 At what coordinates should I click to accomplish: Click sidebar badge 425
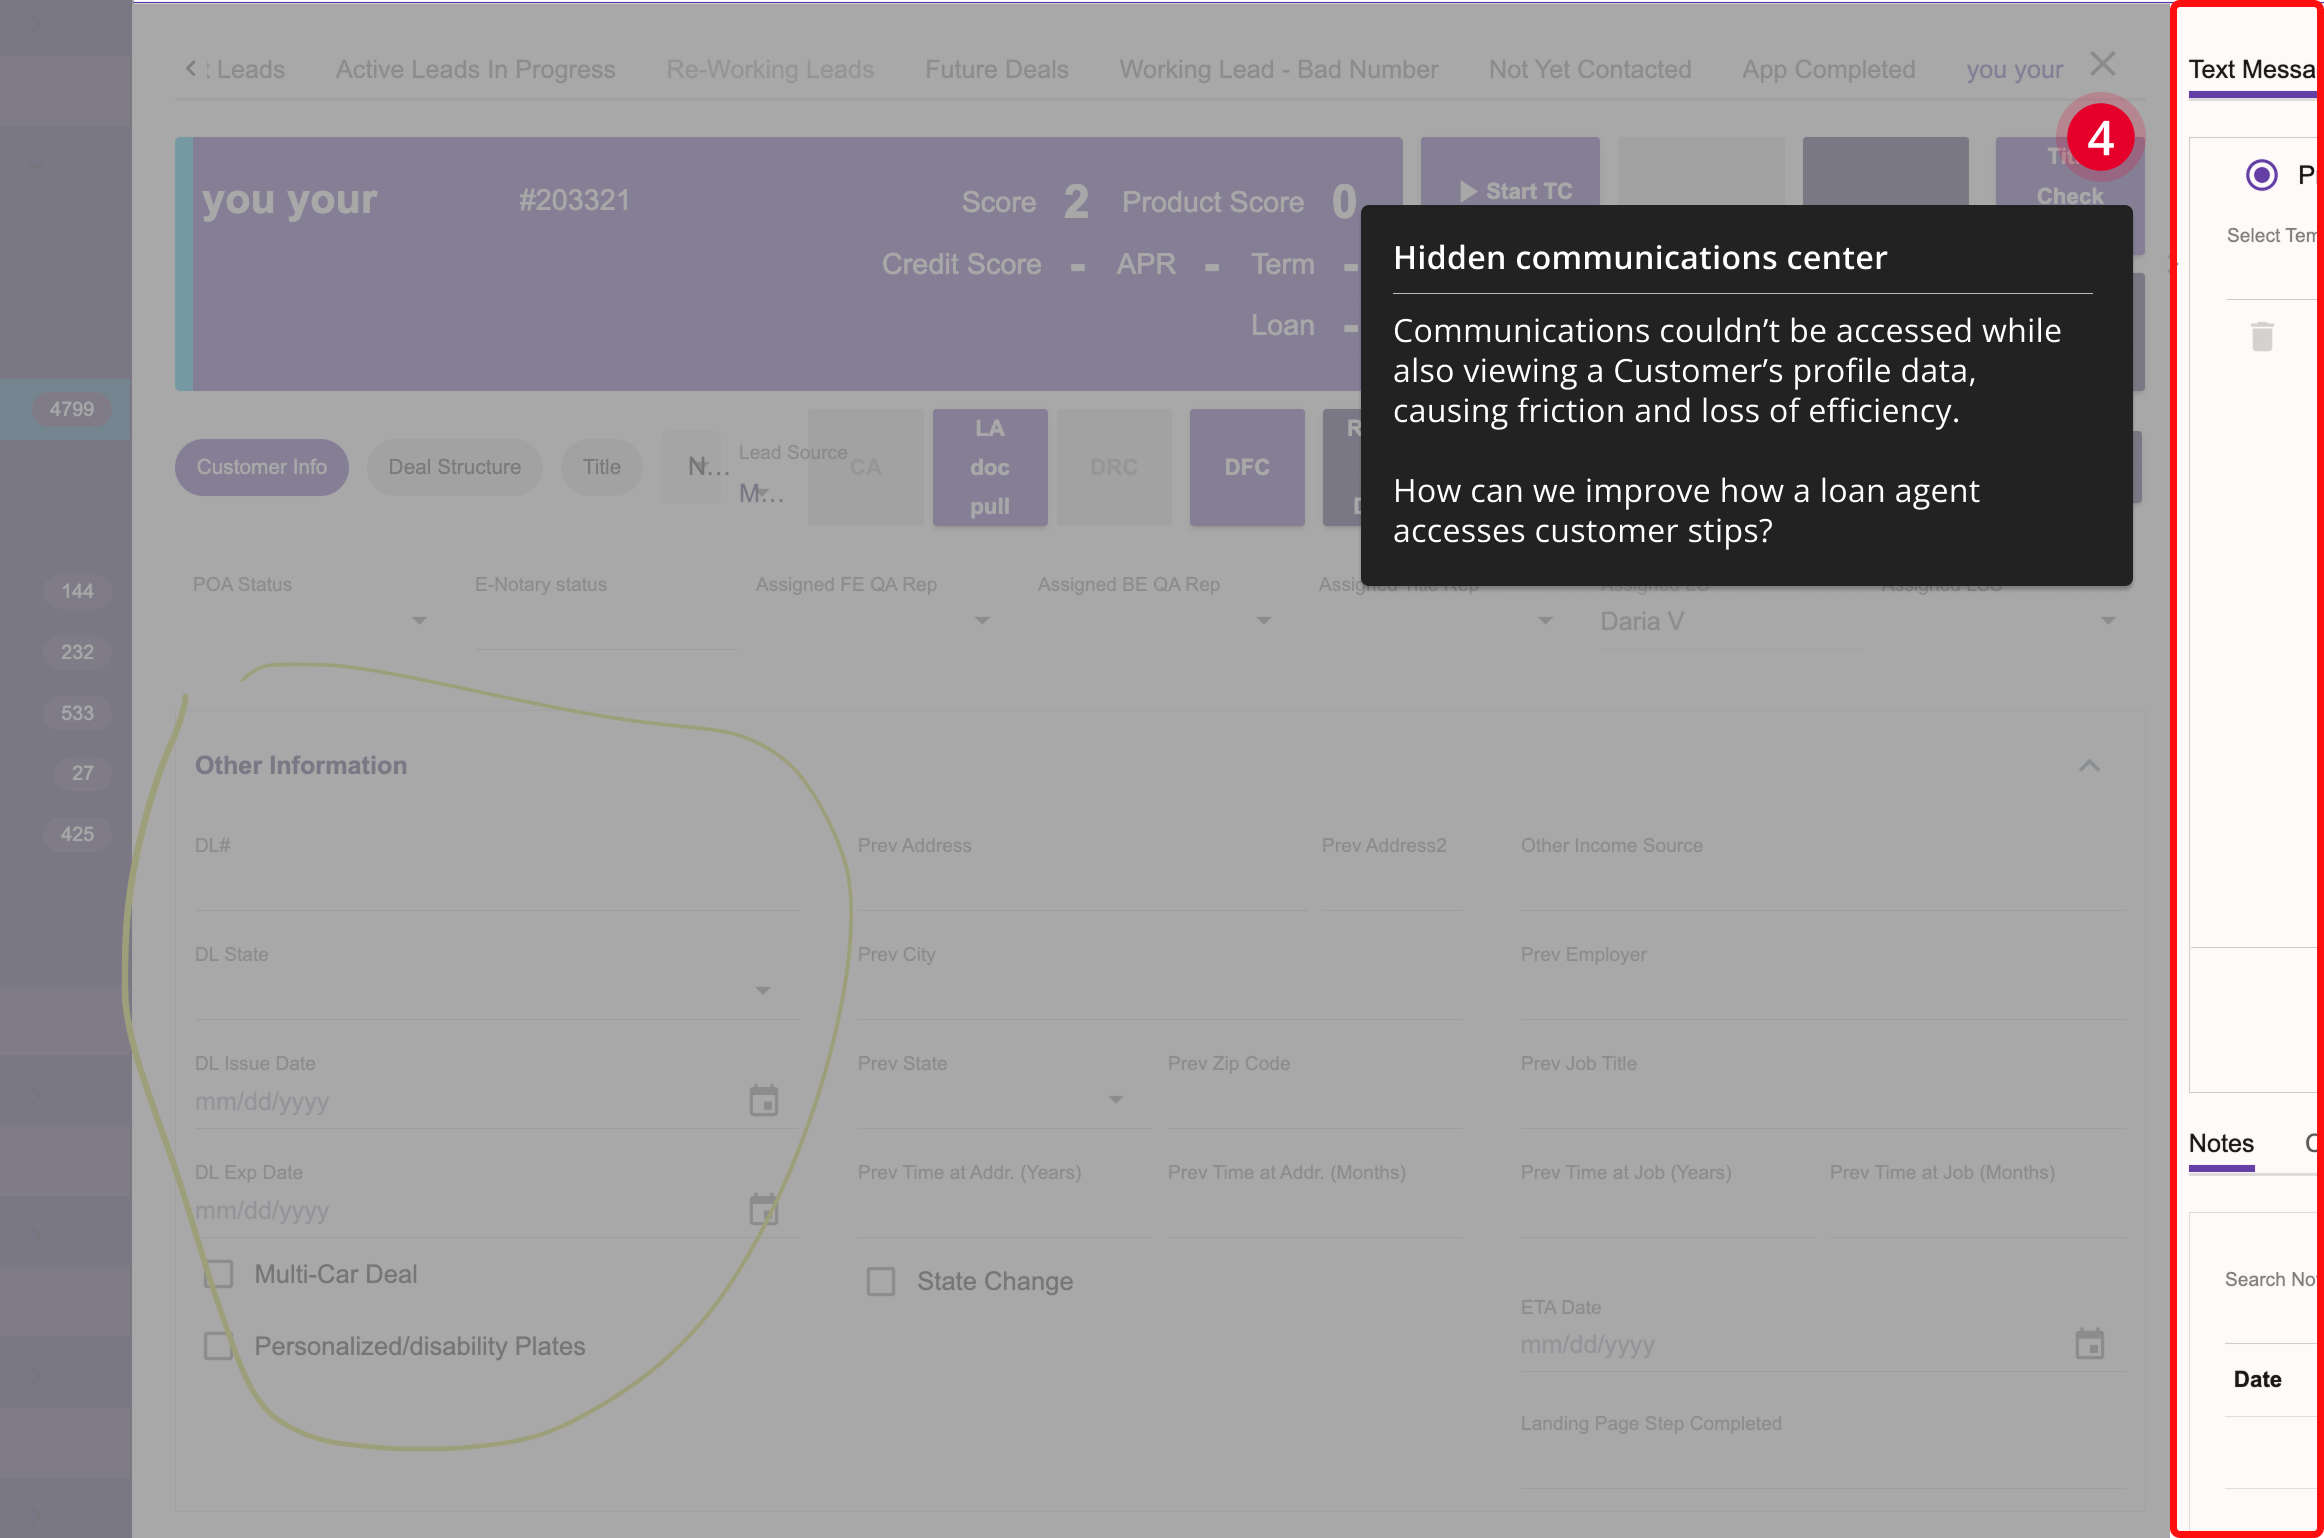click(77, 834)
